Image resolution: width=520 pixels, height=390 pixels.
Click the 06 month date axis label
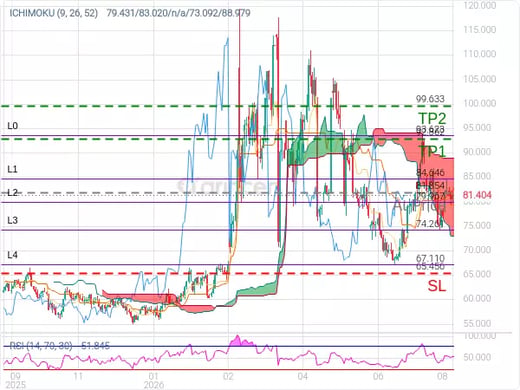click(378, 376)
